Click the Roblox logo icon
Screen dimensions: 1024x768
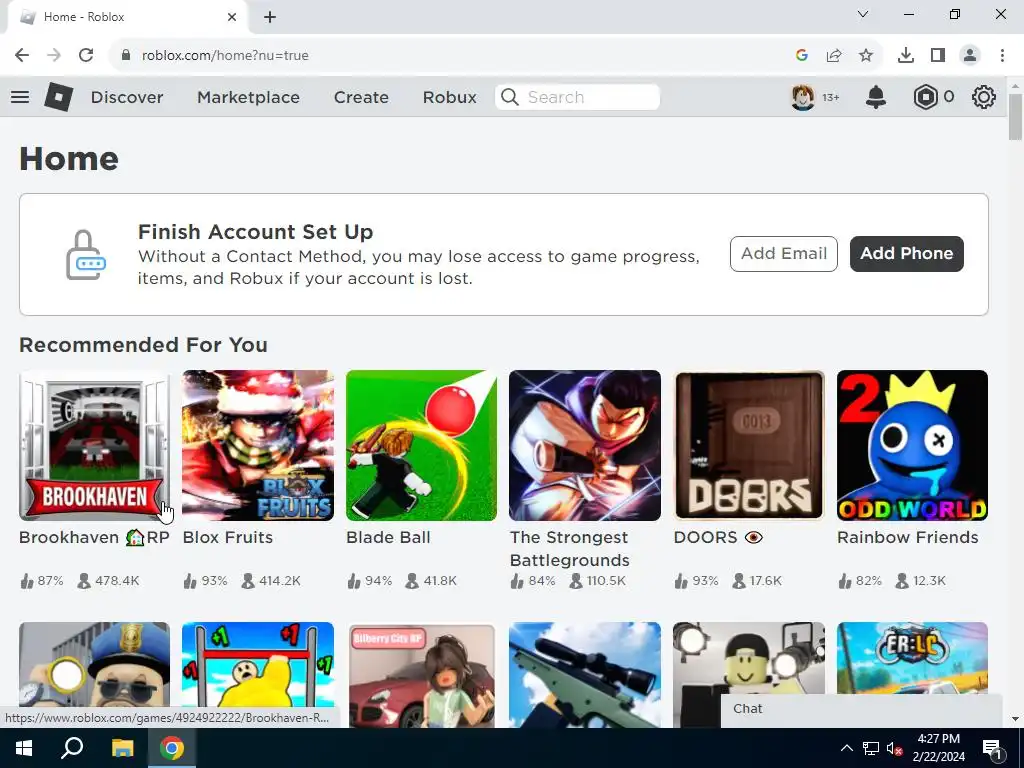click(58, 97)
